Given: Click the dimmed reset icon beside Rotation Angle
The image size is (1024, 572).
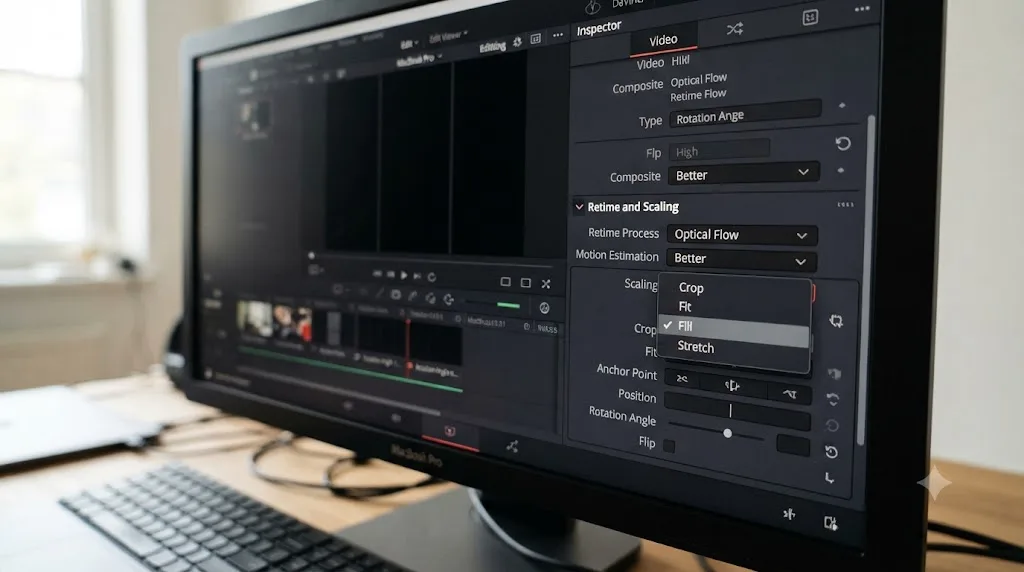Looking at the screenshot, I should click(x=831, y=426).
